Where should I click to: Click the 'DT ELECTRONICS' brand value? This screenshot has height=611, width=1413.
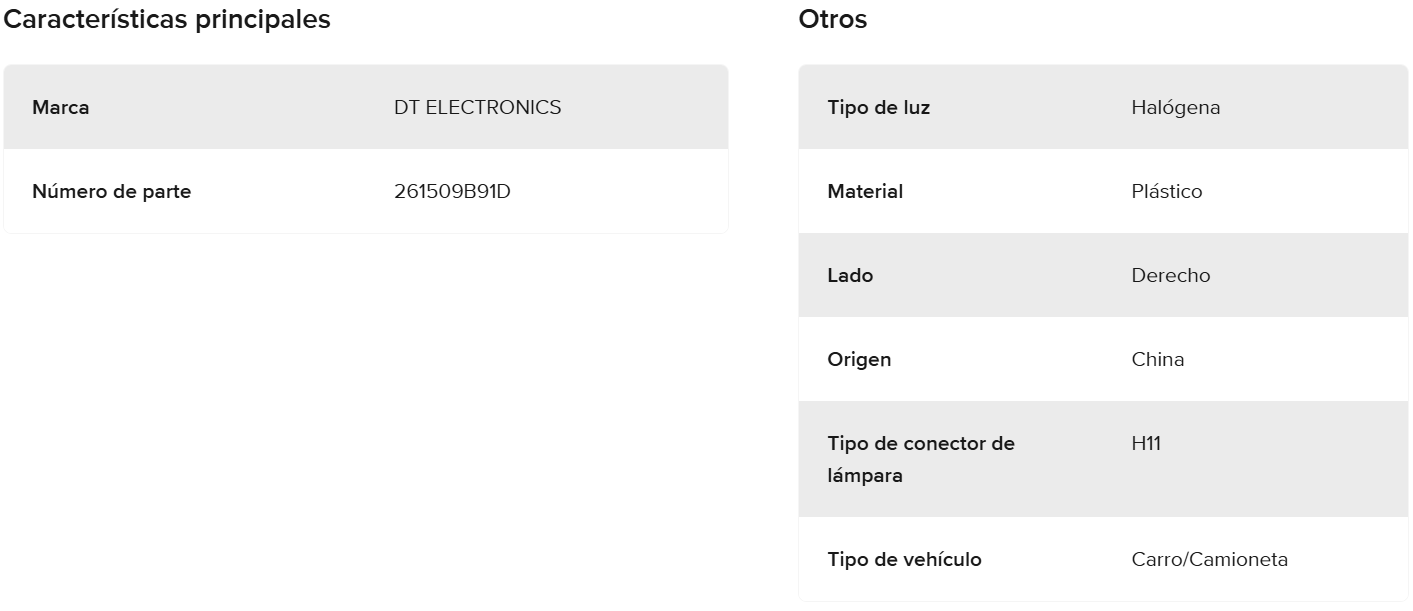coord(477,107)
